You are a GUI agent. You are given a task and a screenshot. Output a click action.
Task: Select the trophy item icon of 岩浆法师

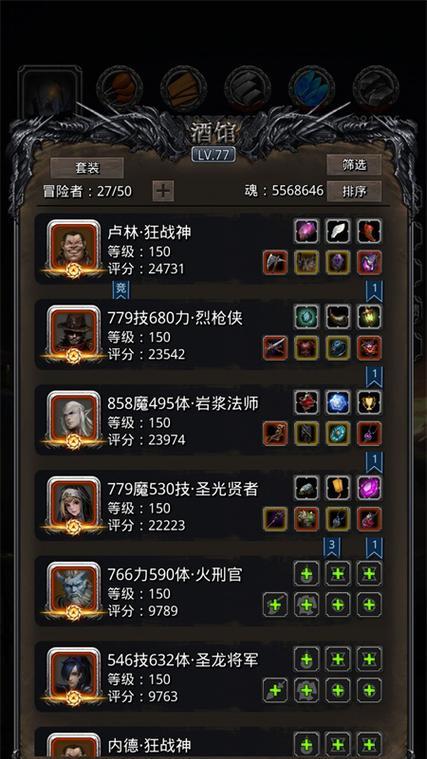369,402
